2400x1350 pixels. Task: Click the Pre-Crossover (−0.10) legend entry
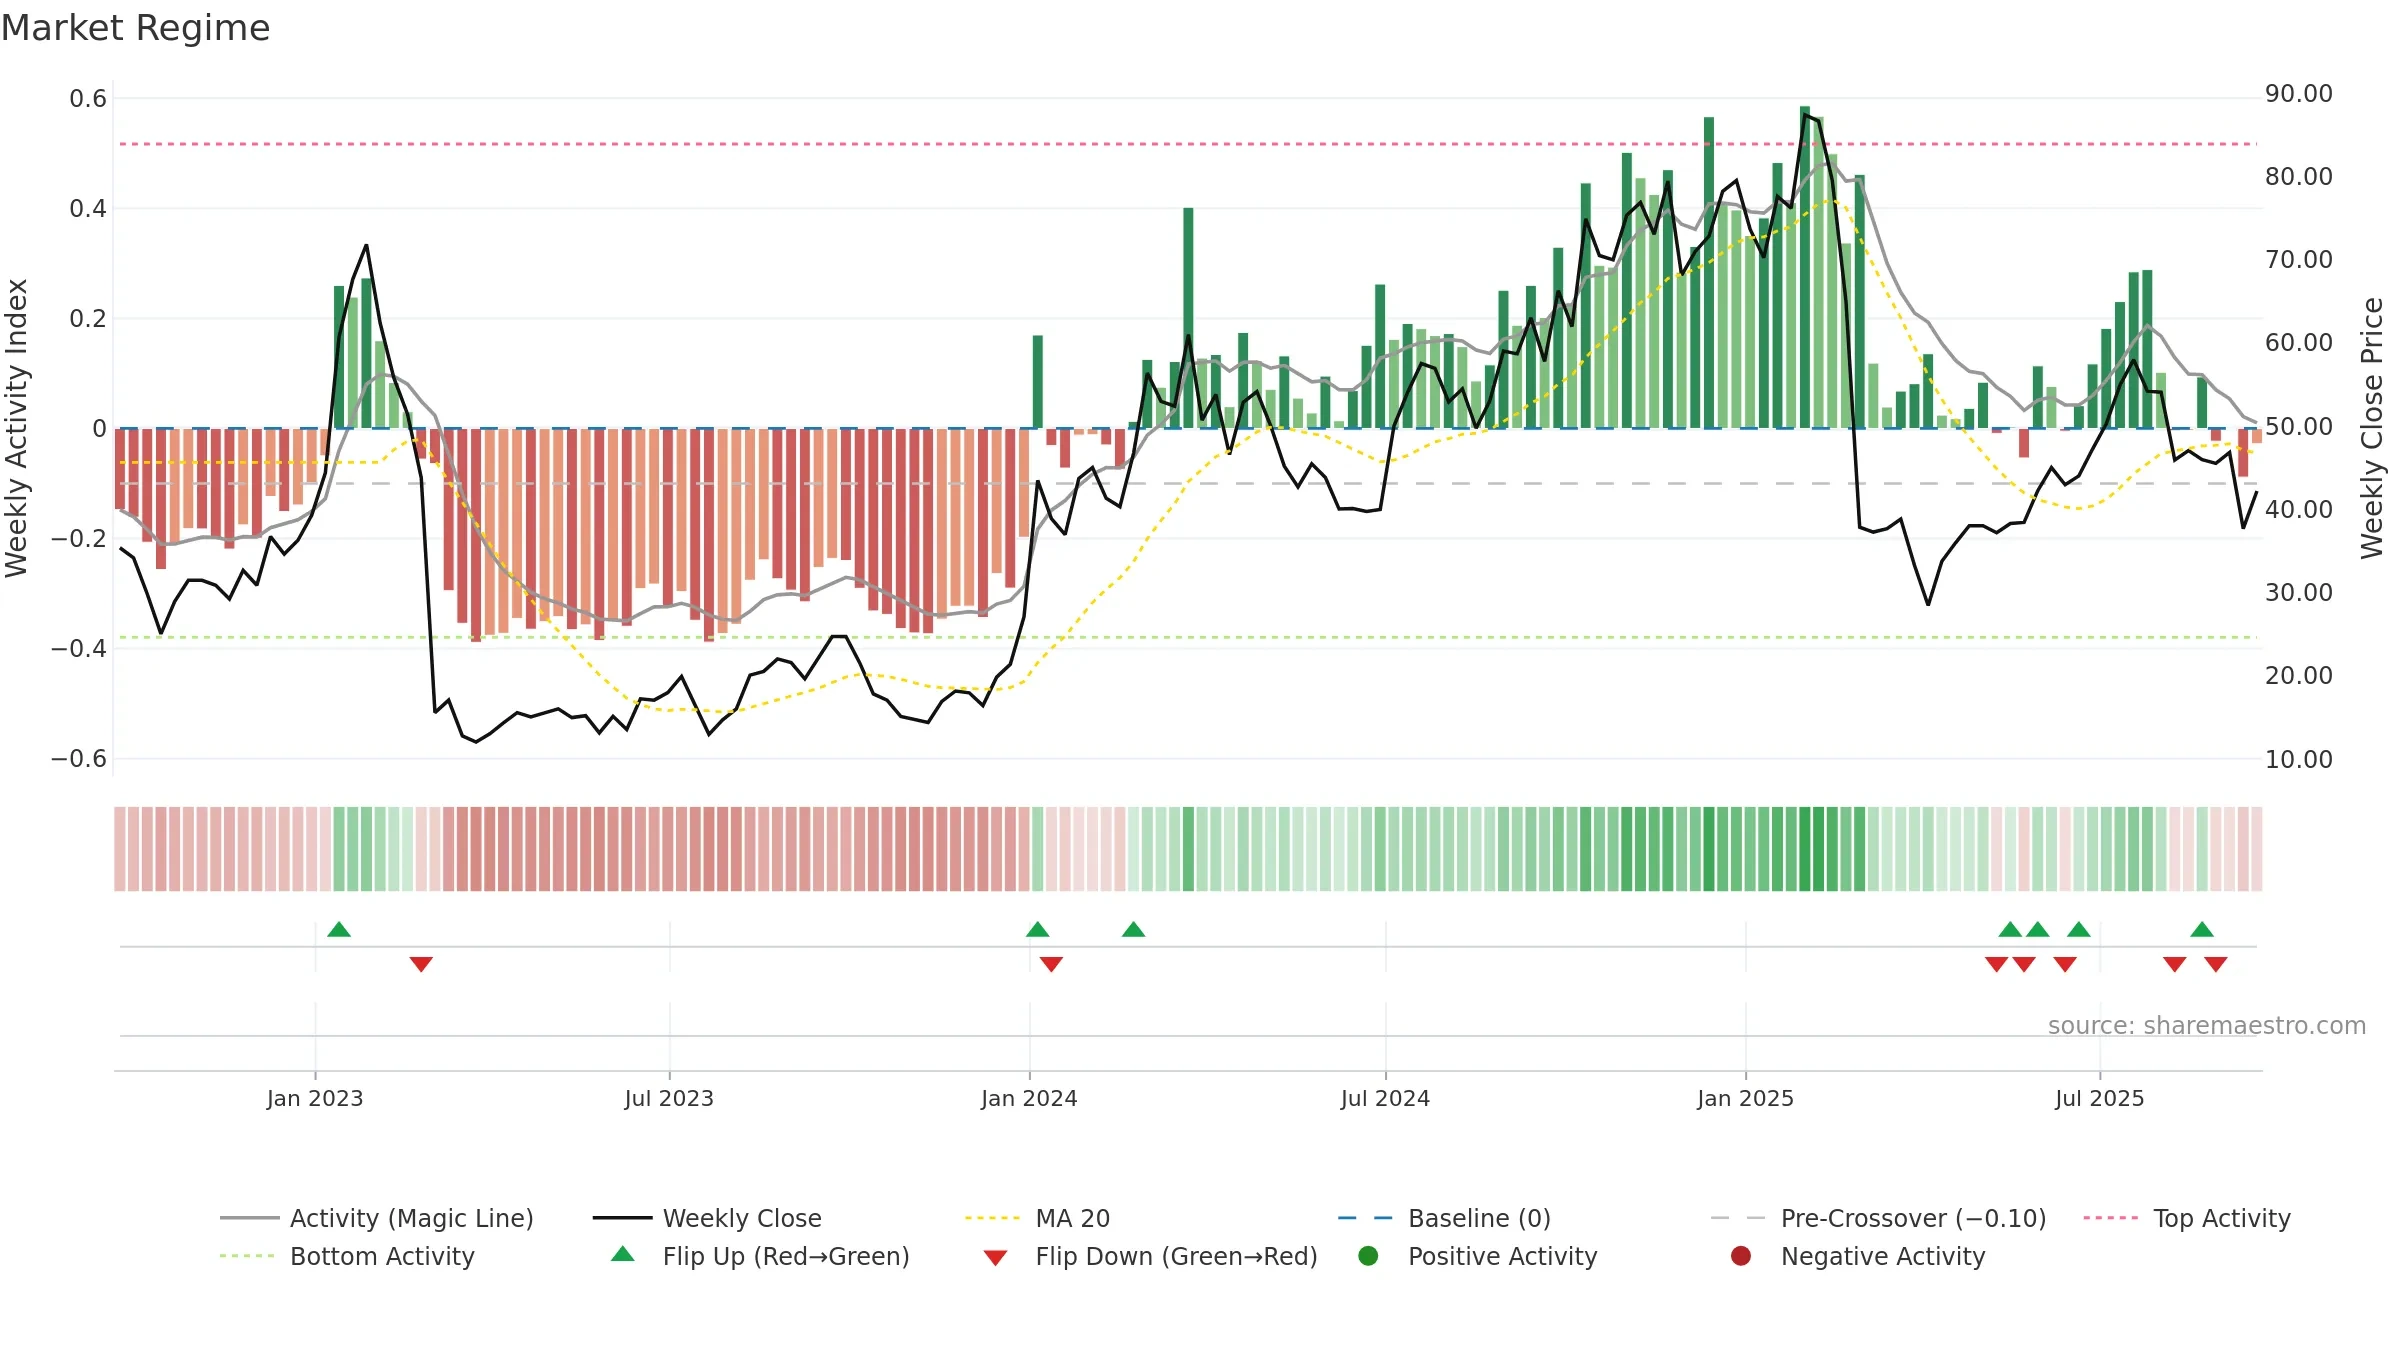tap(1878, 1218)
